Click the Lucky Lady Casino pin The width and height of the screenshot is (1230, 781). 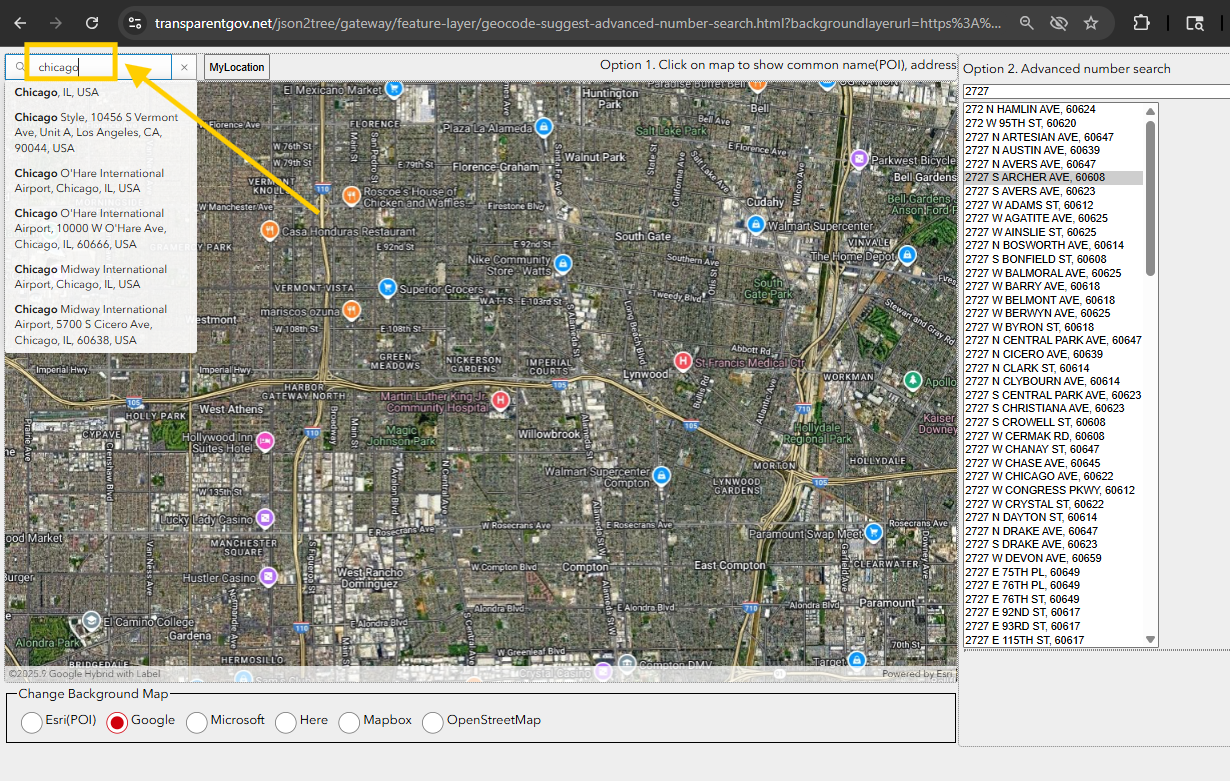265,518
